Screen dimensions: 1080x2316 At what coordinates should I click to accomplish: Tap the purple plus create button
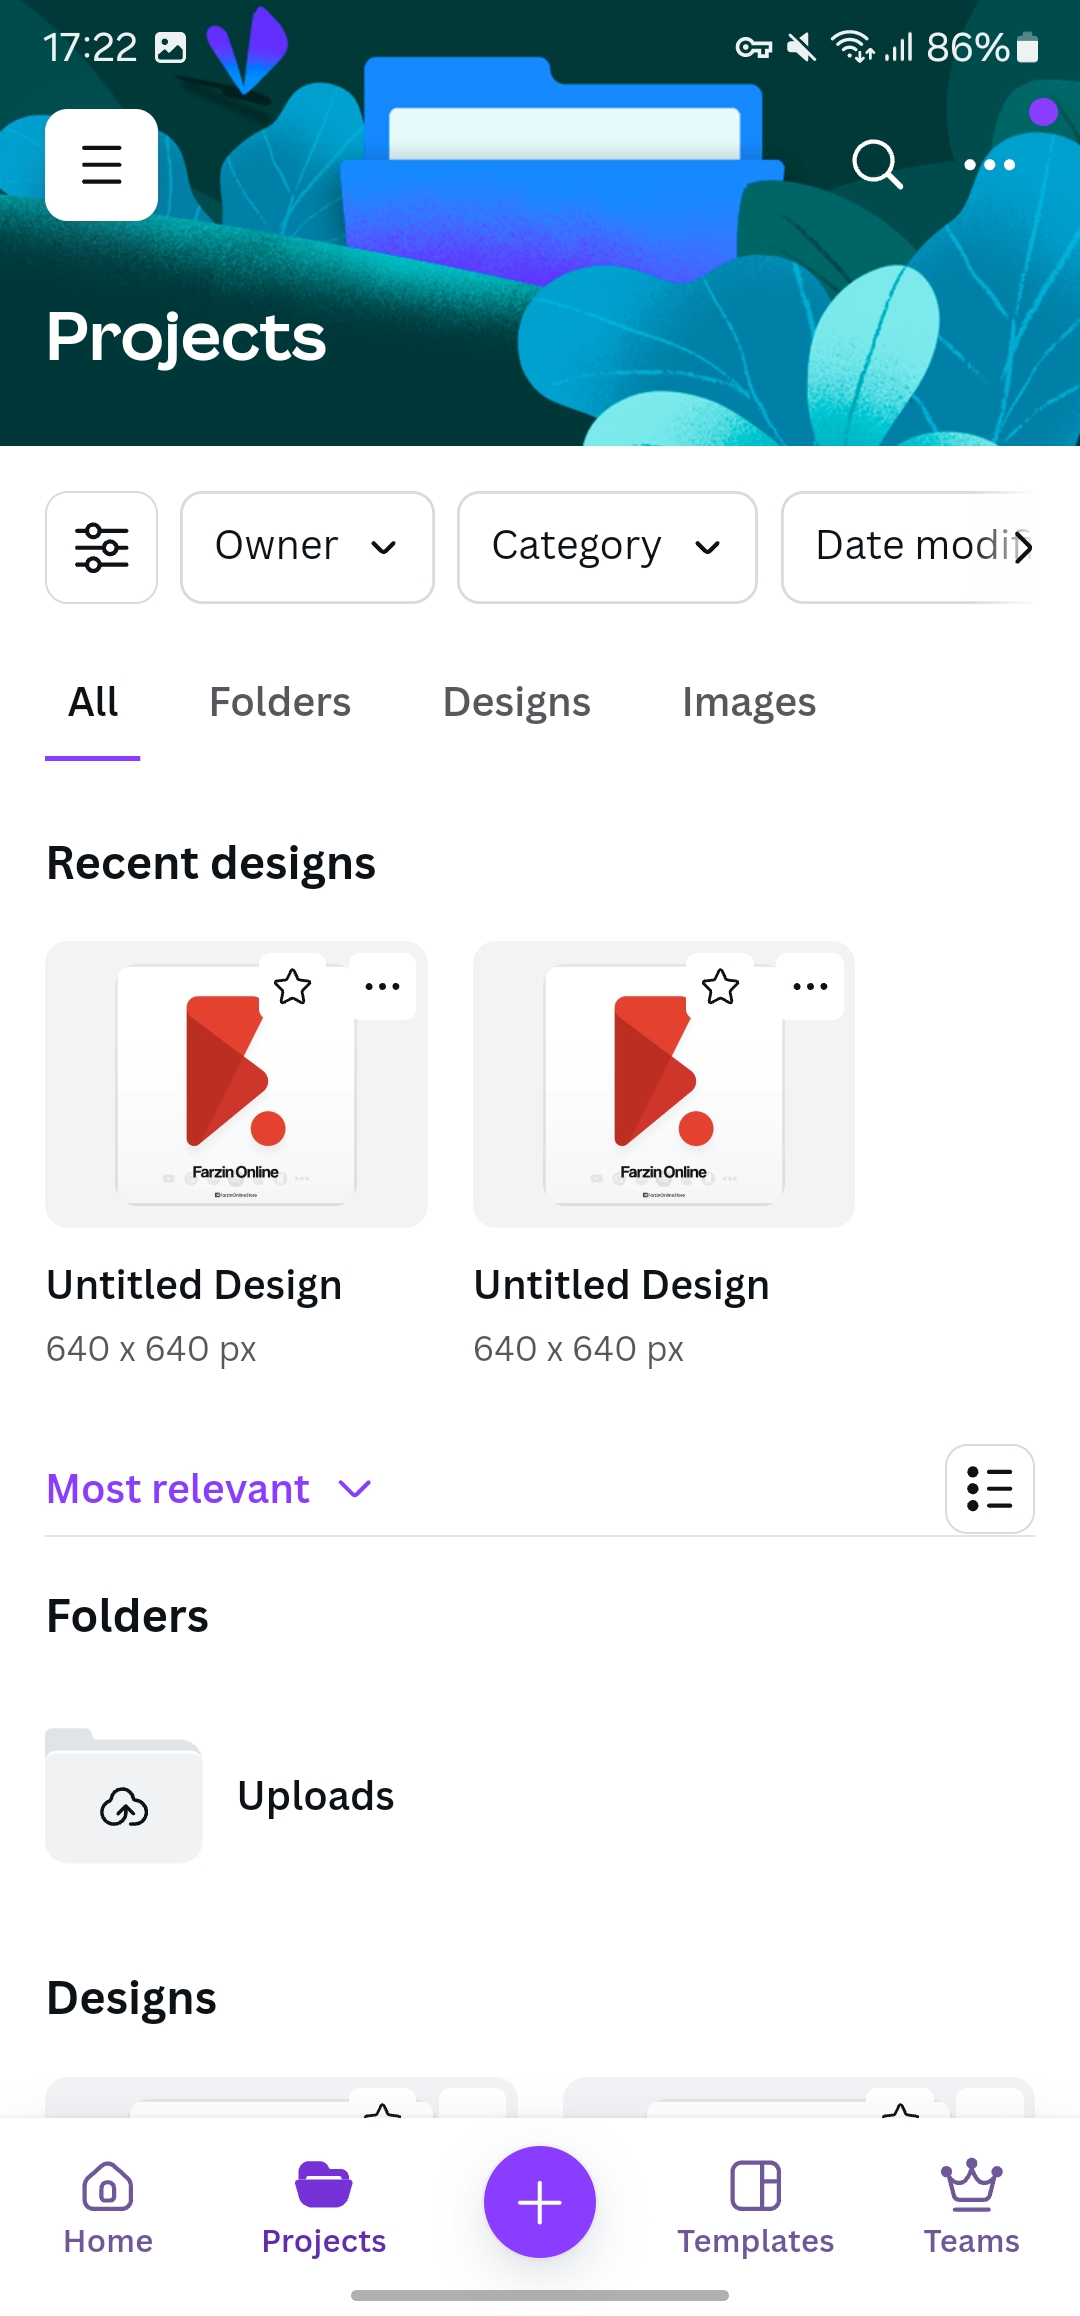(540, 2202)
